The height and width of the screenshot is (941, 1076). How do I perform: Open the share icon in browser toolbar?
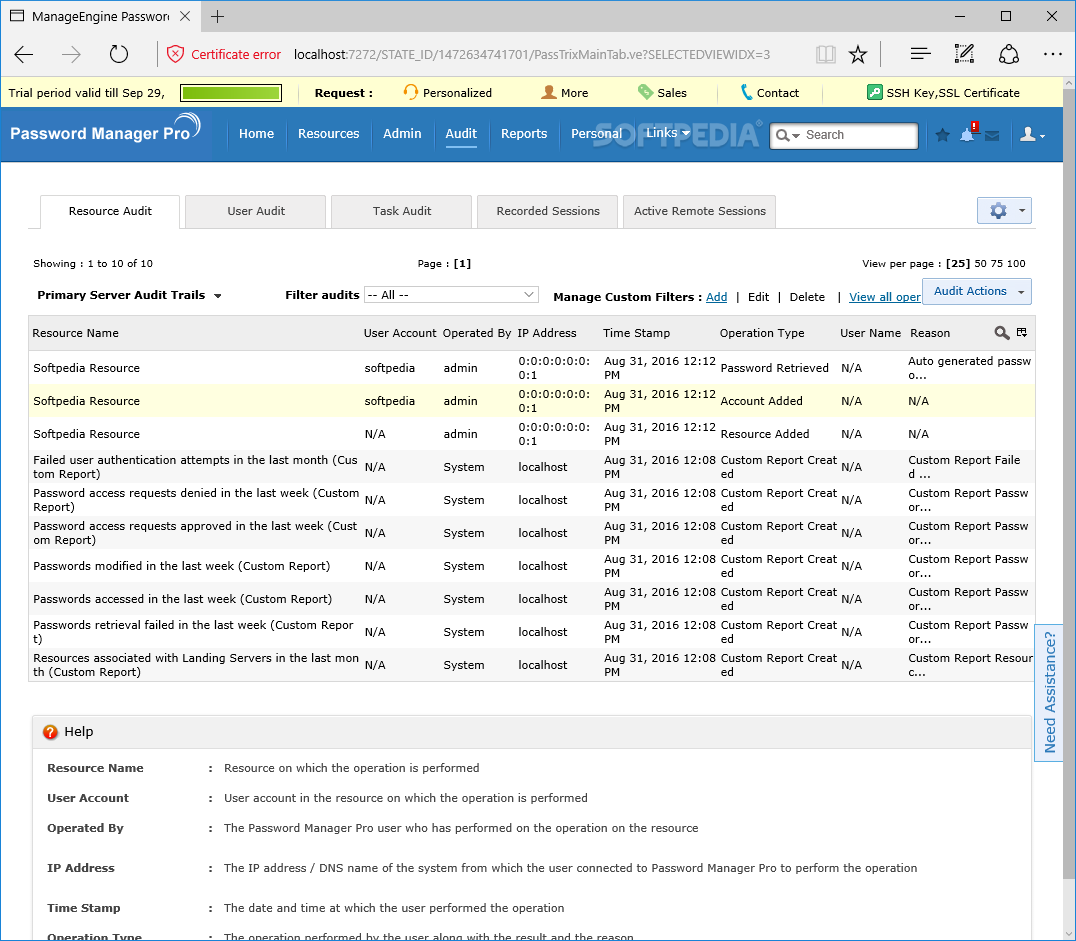(1009, 54)
